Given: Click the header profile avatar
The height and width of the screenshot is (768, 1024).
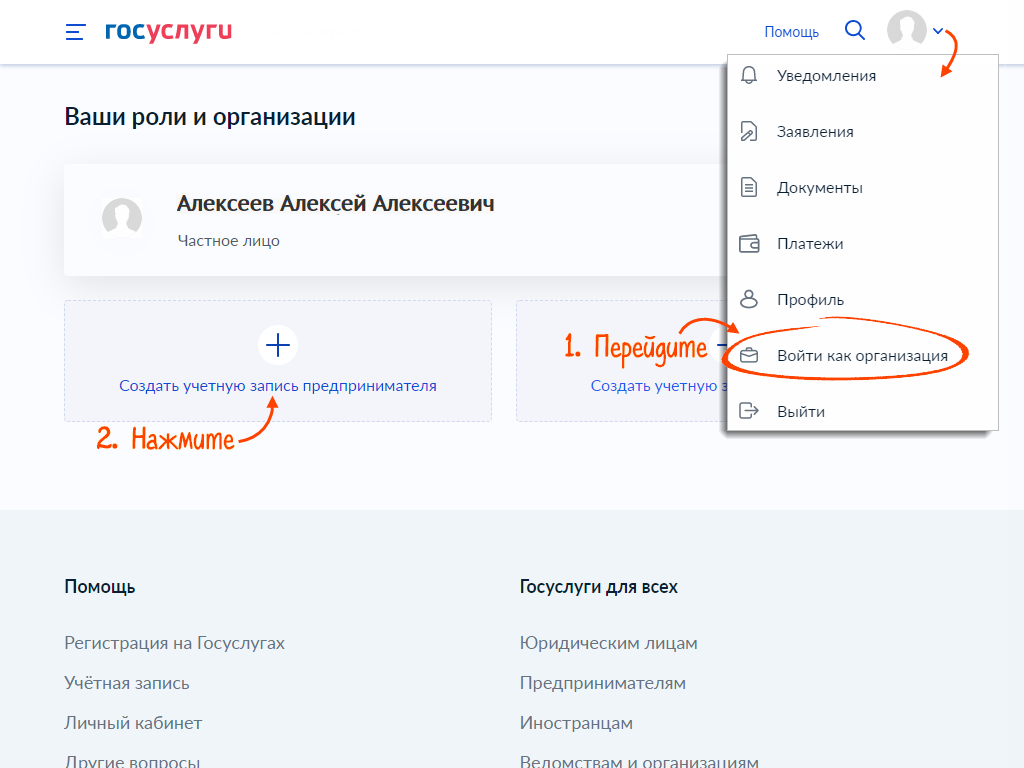Looking at the screenshot, I should click(x=906, y=30).
